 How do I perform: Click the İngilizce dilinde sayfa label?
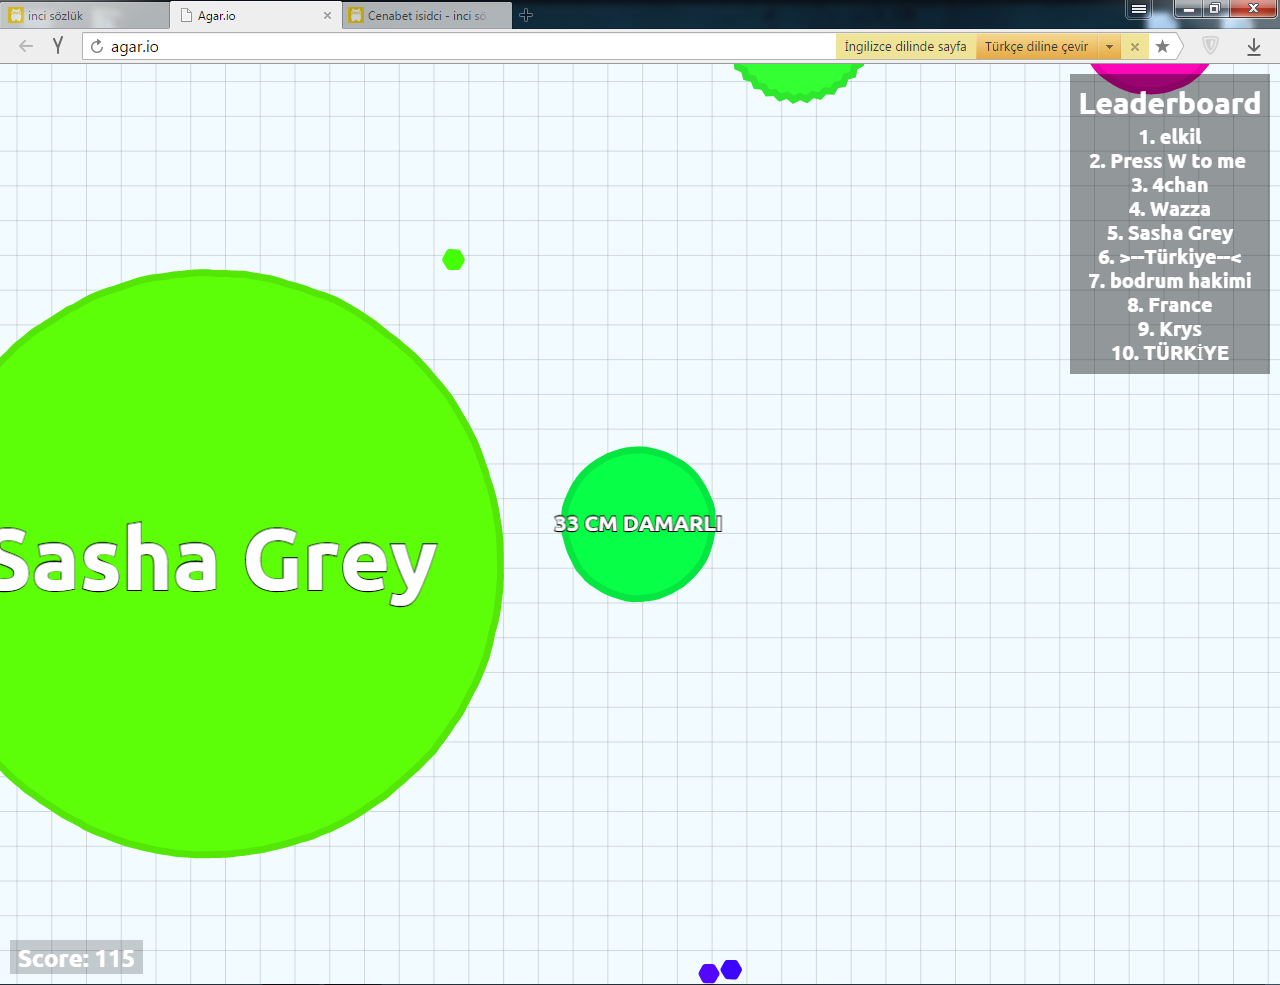point(905,46)
